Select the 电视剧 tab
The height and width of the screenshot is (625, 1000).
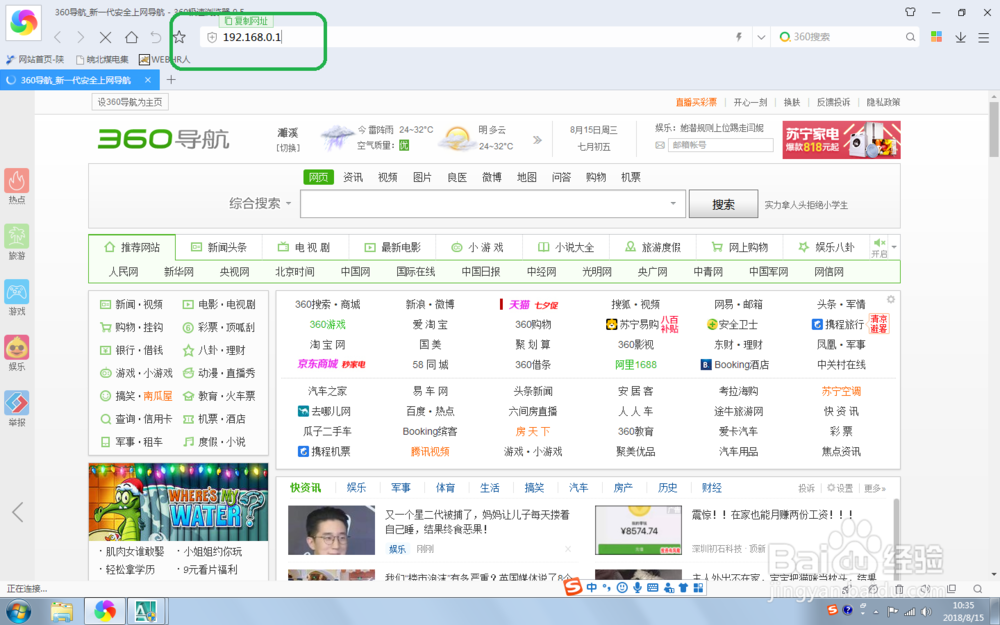[x=304, y=247]
